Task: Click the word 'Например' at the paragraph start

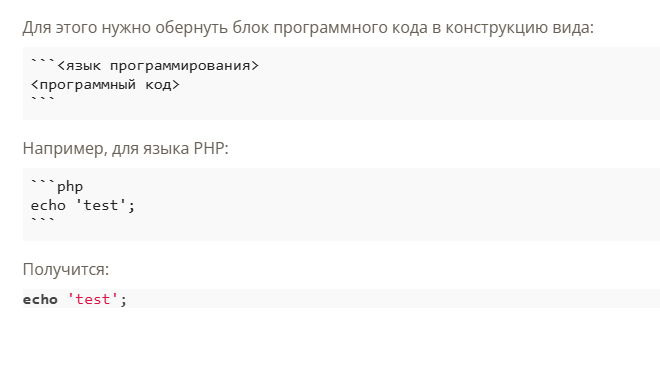Action: point(63,149)
